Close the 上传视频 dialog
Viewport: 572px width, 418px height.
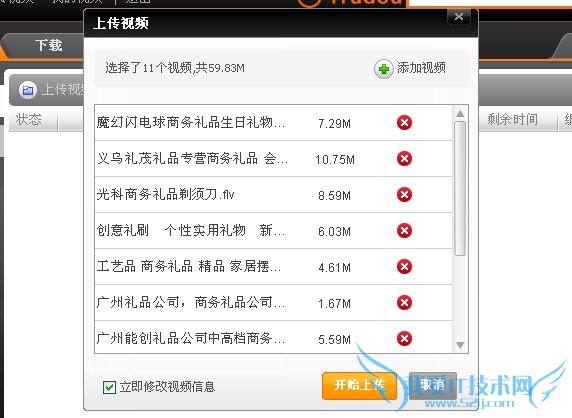click(x=459, y=17)
